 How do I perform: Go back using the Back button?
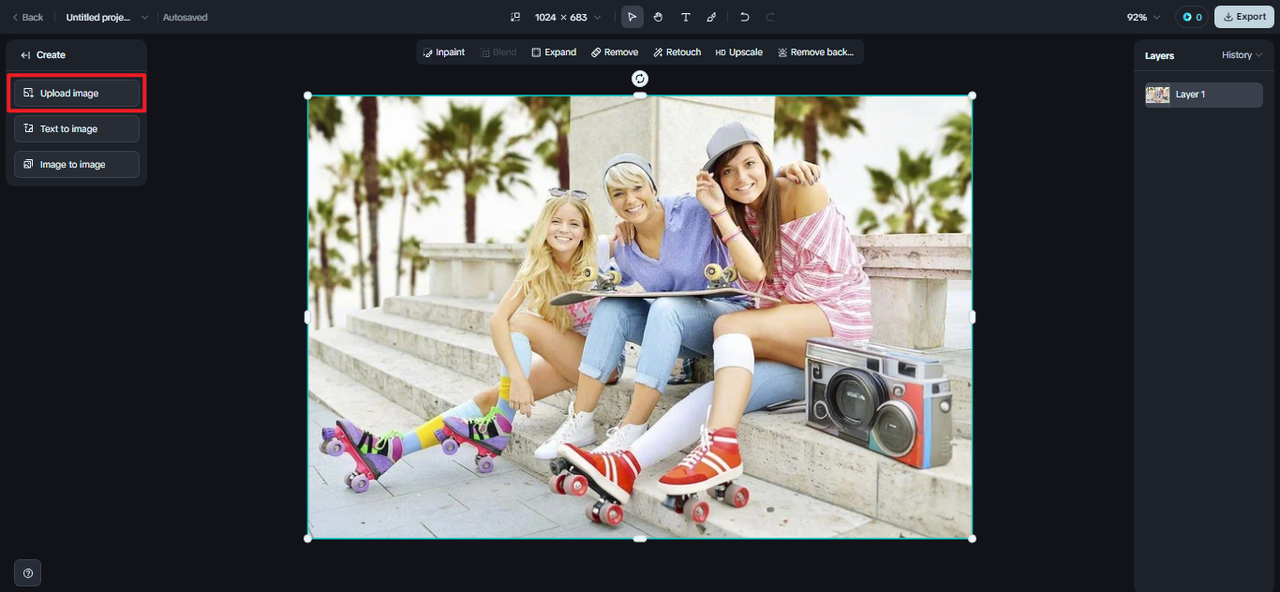[27, 17]
